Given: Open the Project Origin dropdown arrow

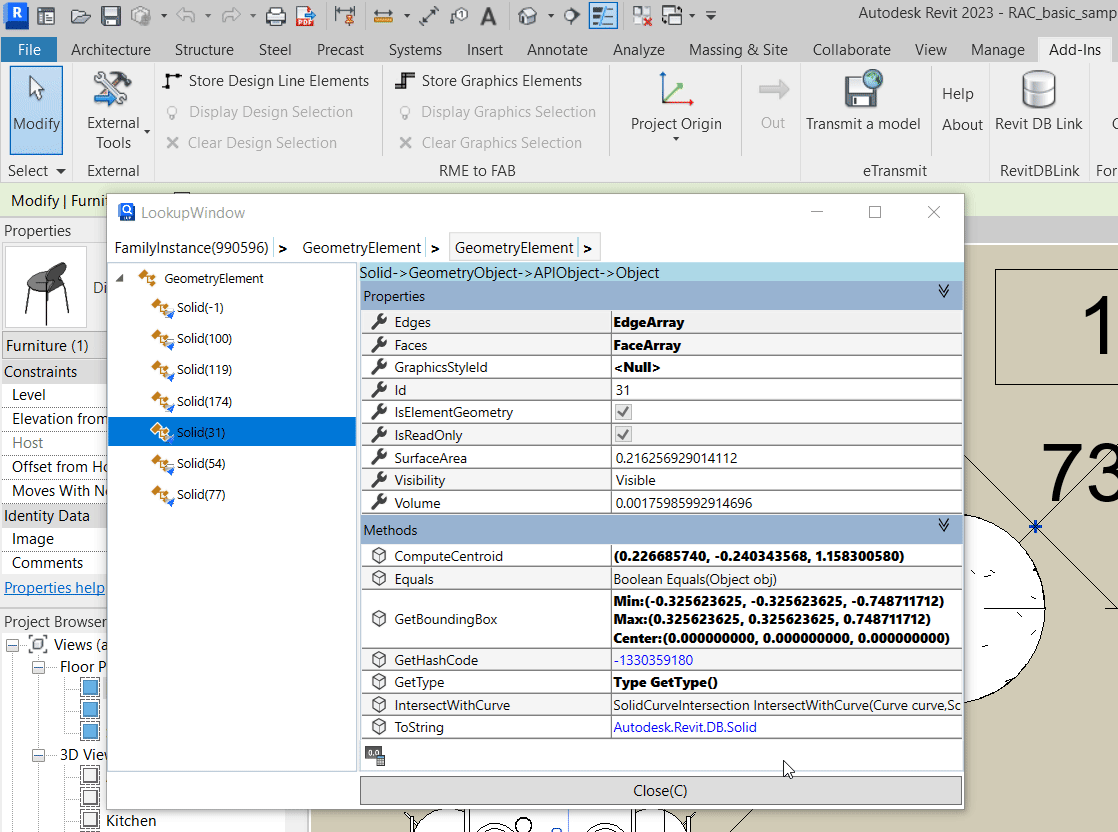Looking at the screenshot, I should (x=676, y=139).
